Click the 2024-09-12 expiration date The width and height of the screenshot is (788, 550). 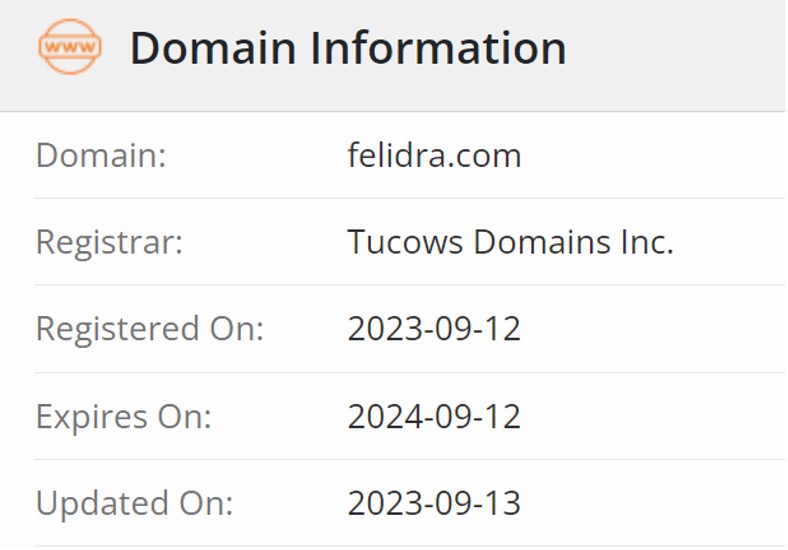[x=434, y=416]
